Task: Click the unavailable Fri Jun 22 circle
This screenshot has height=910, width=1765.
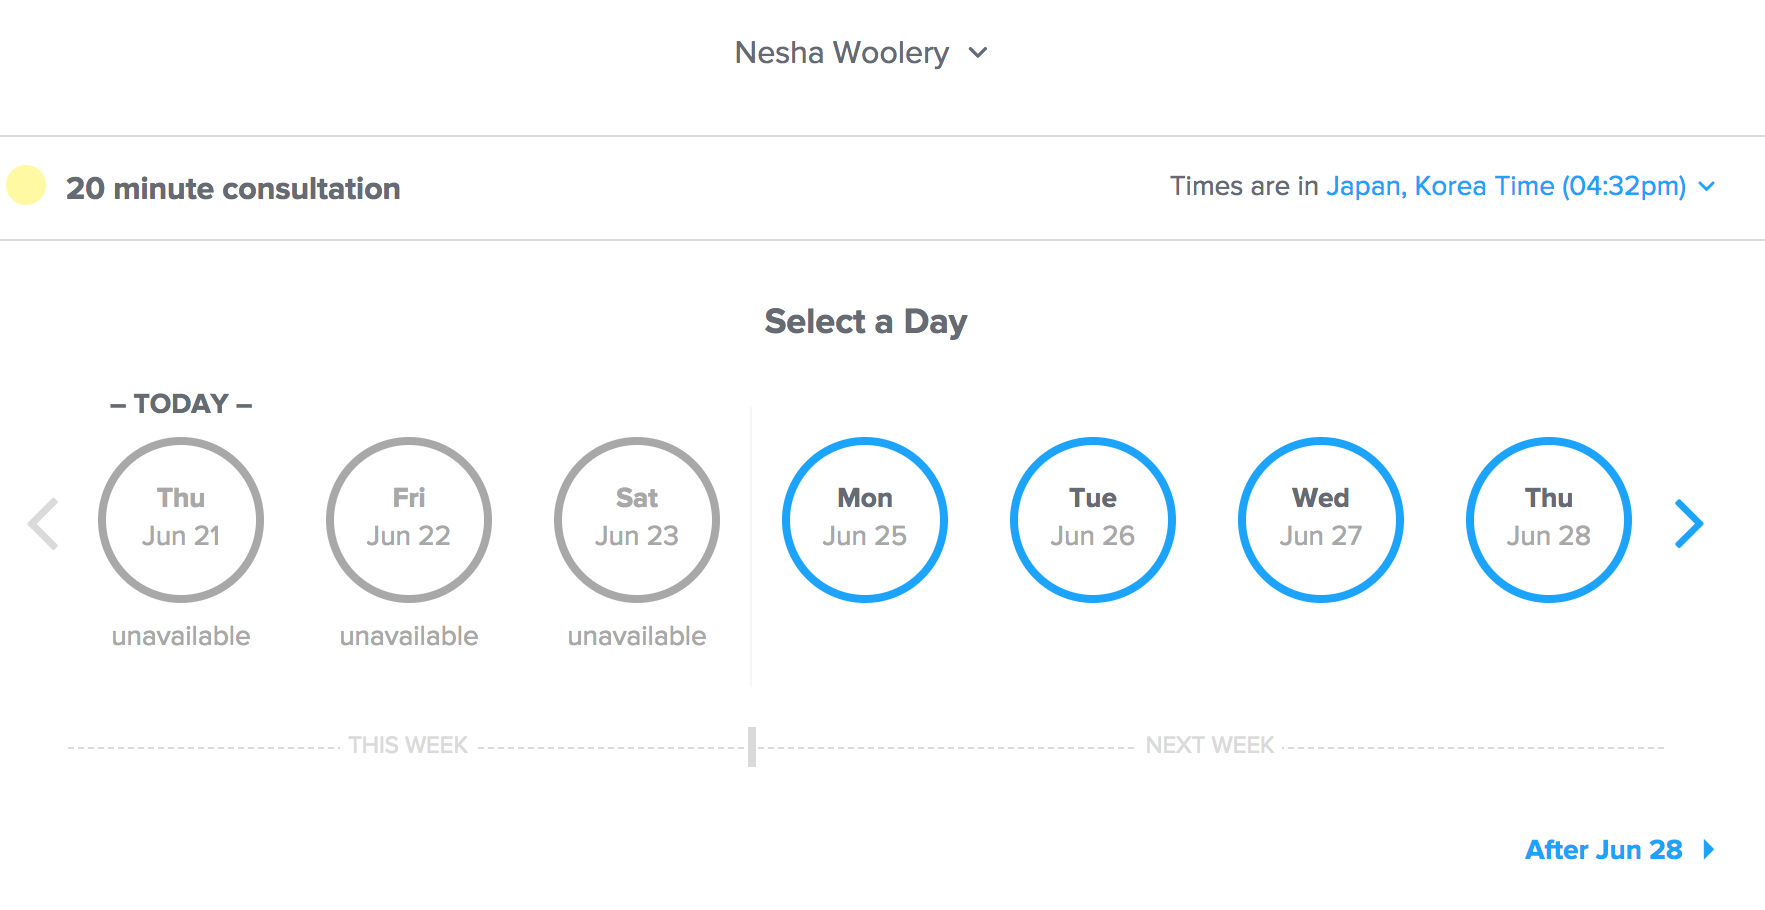Action: point(409,520)
